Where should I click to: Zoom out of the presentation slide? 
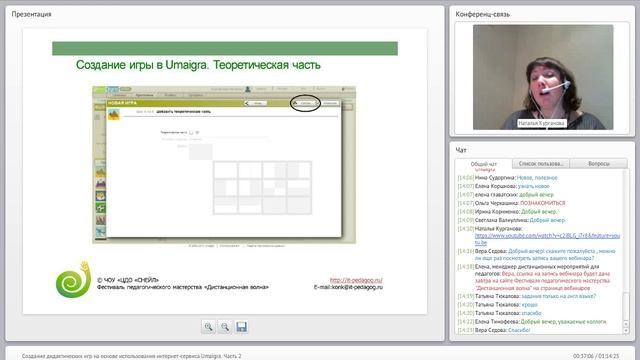pos(225,327)
